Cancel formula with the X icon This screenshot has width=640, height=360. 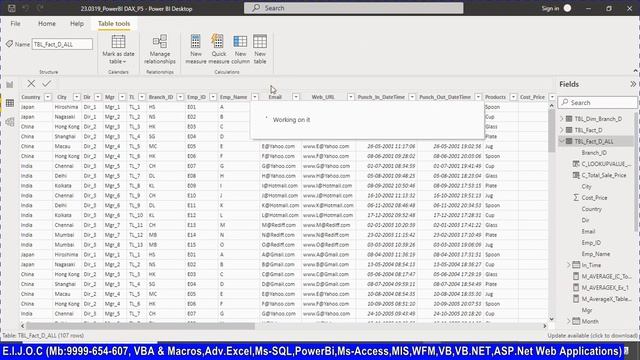(31, 84)
